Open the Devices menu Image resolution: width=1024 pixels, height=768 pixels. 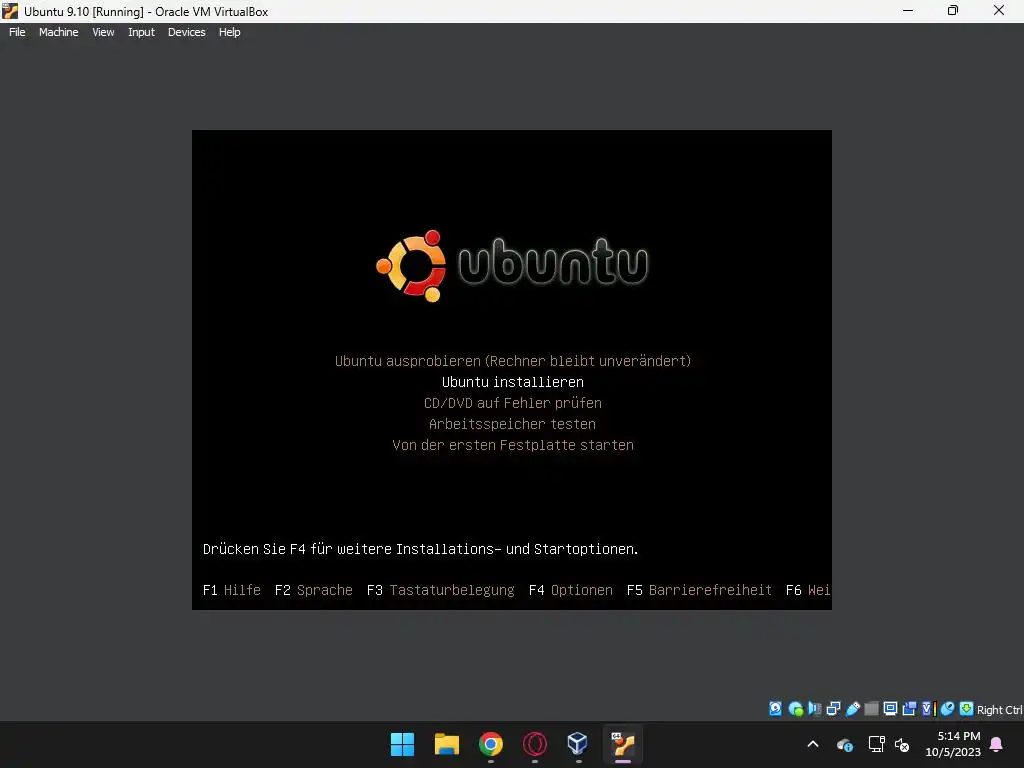coord(187,32)
